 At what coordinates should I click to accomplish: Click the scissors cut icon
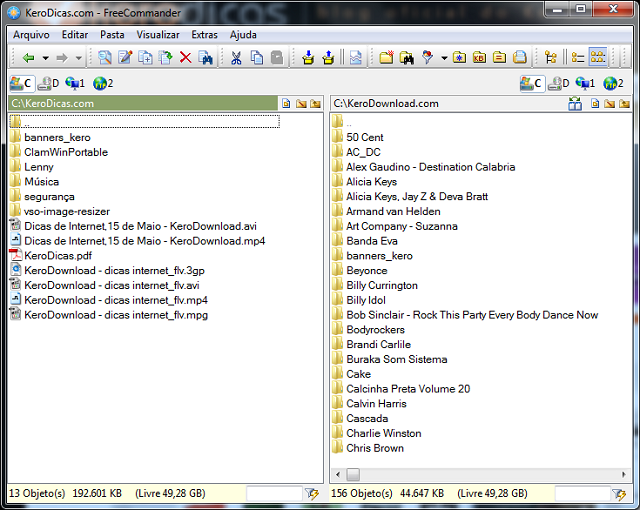coord(236,58)
